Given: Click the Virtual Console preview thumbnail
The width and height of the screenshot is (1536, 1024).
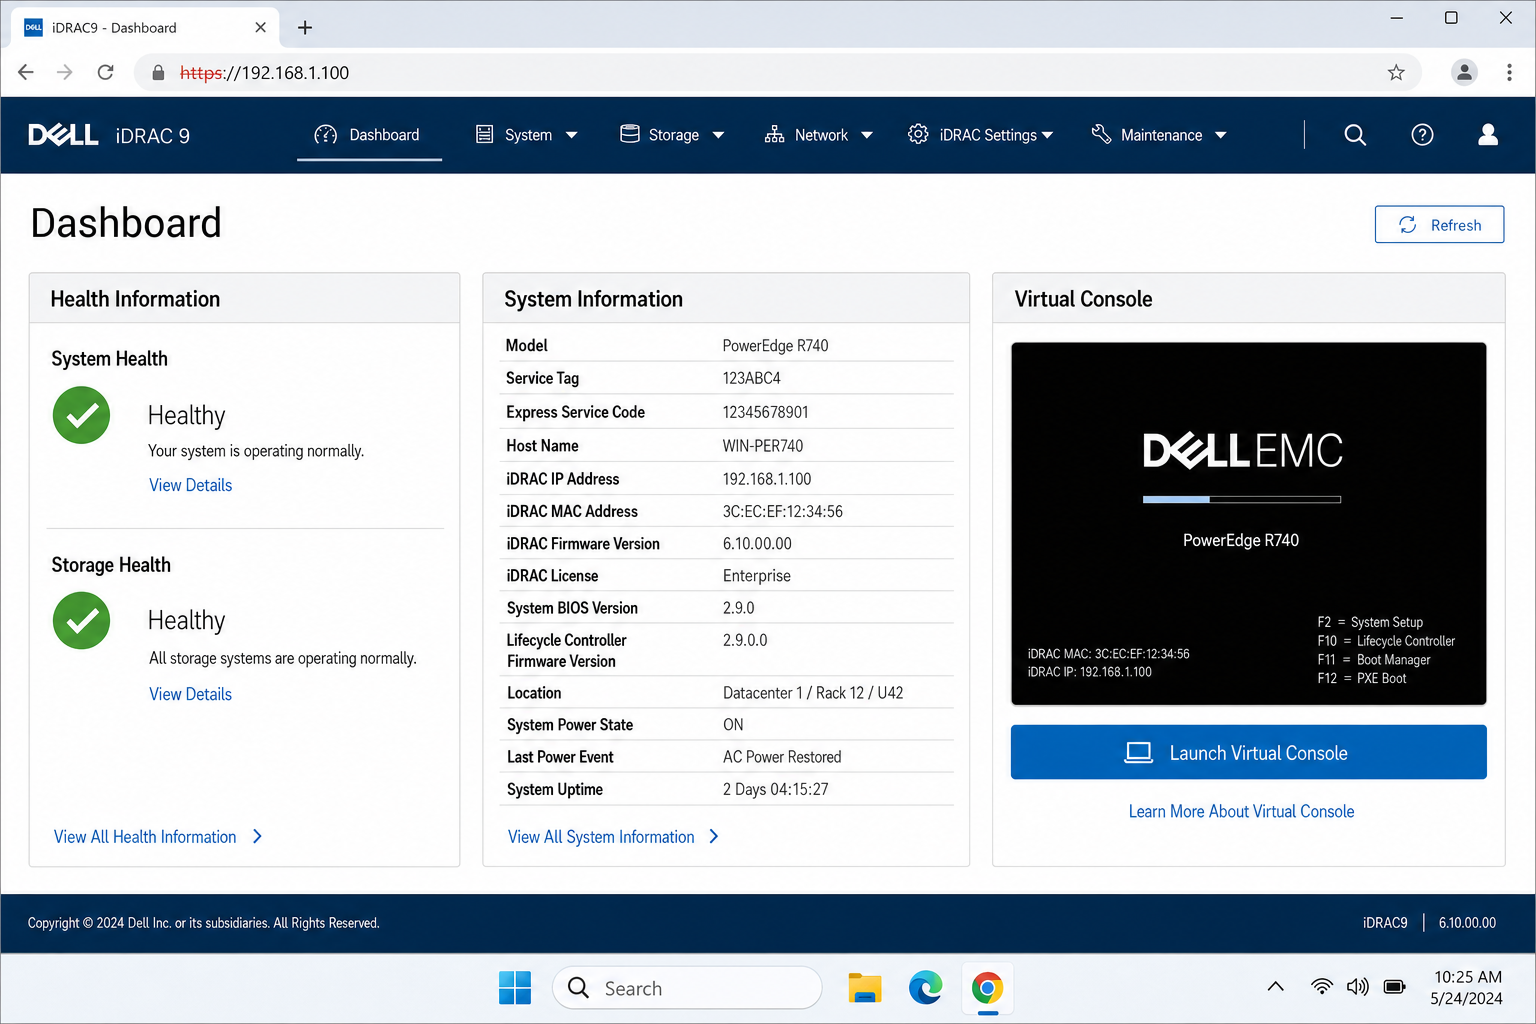Looking at the screenshot, I should click(1248, 524).
